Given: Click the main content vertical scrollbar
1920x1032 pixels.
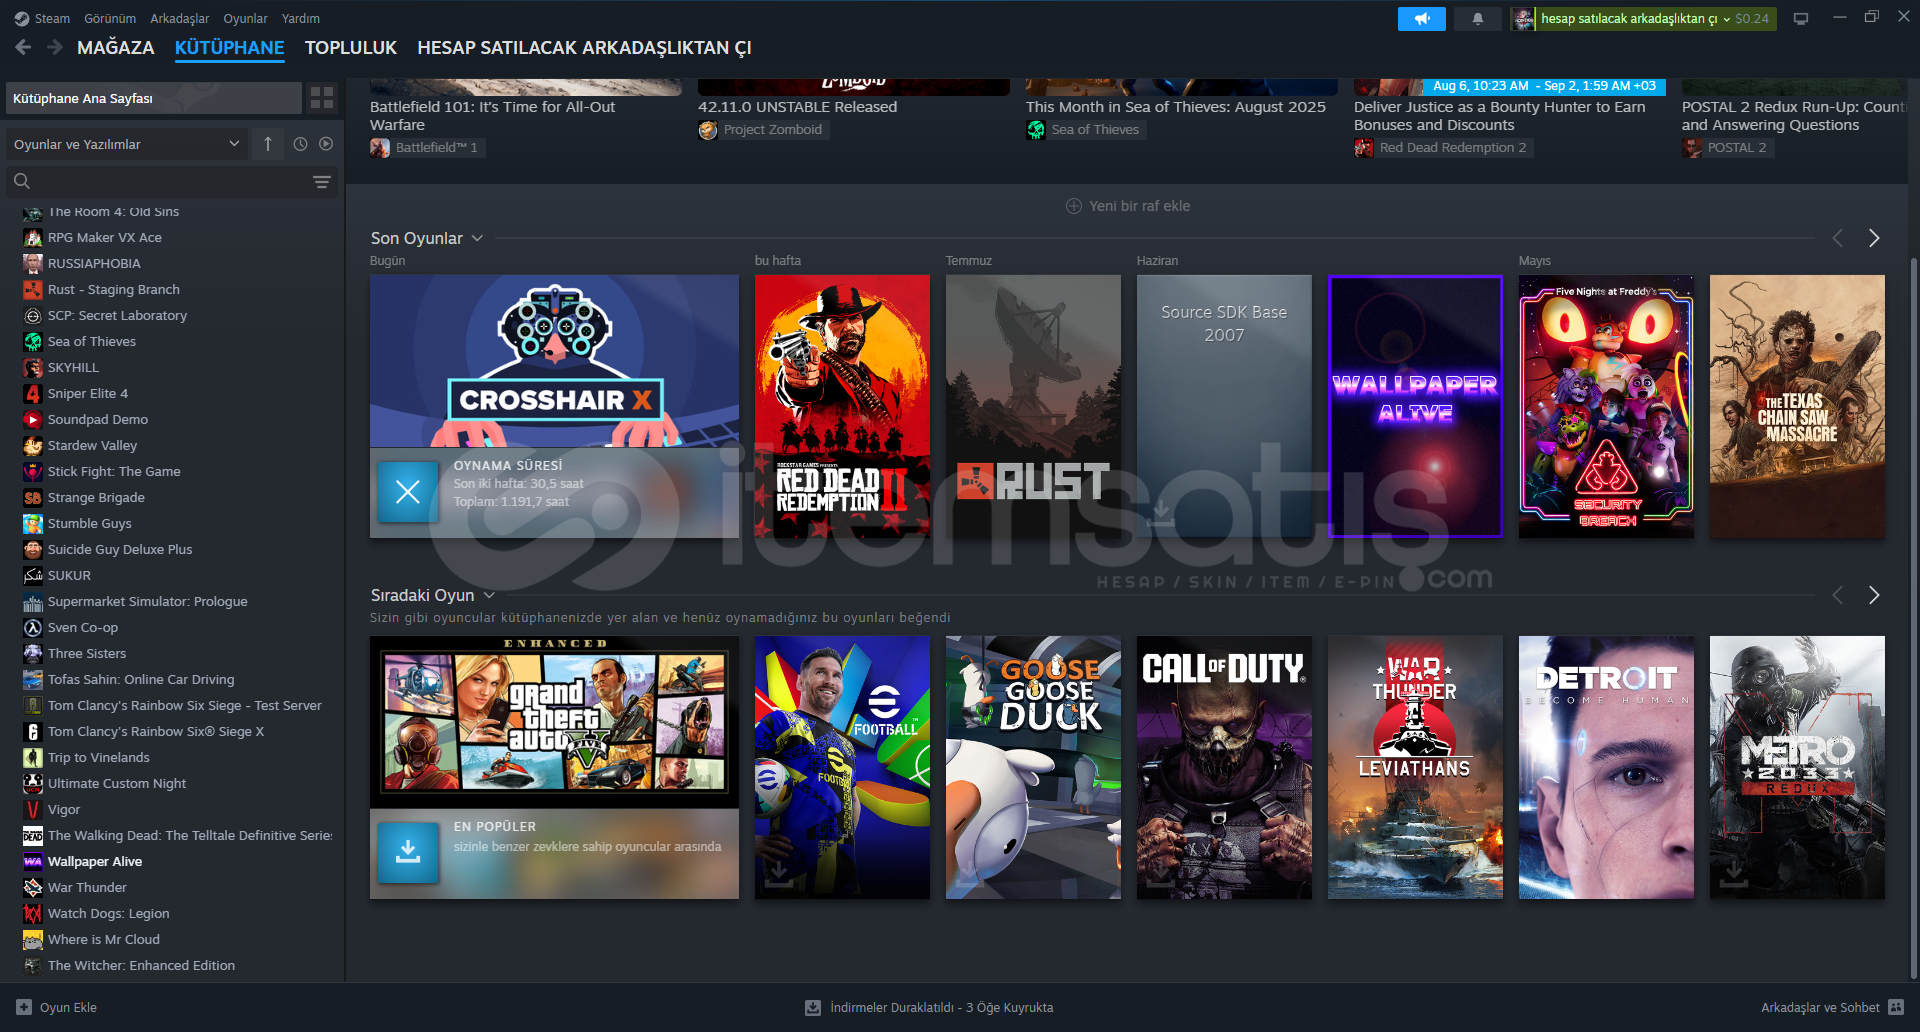Looking at the screenshot, I should pyautogui.click(x=1914, y=620).
